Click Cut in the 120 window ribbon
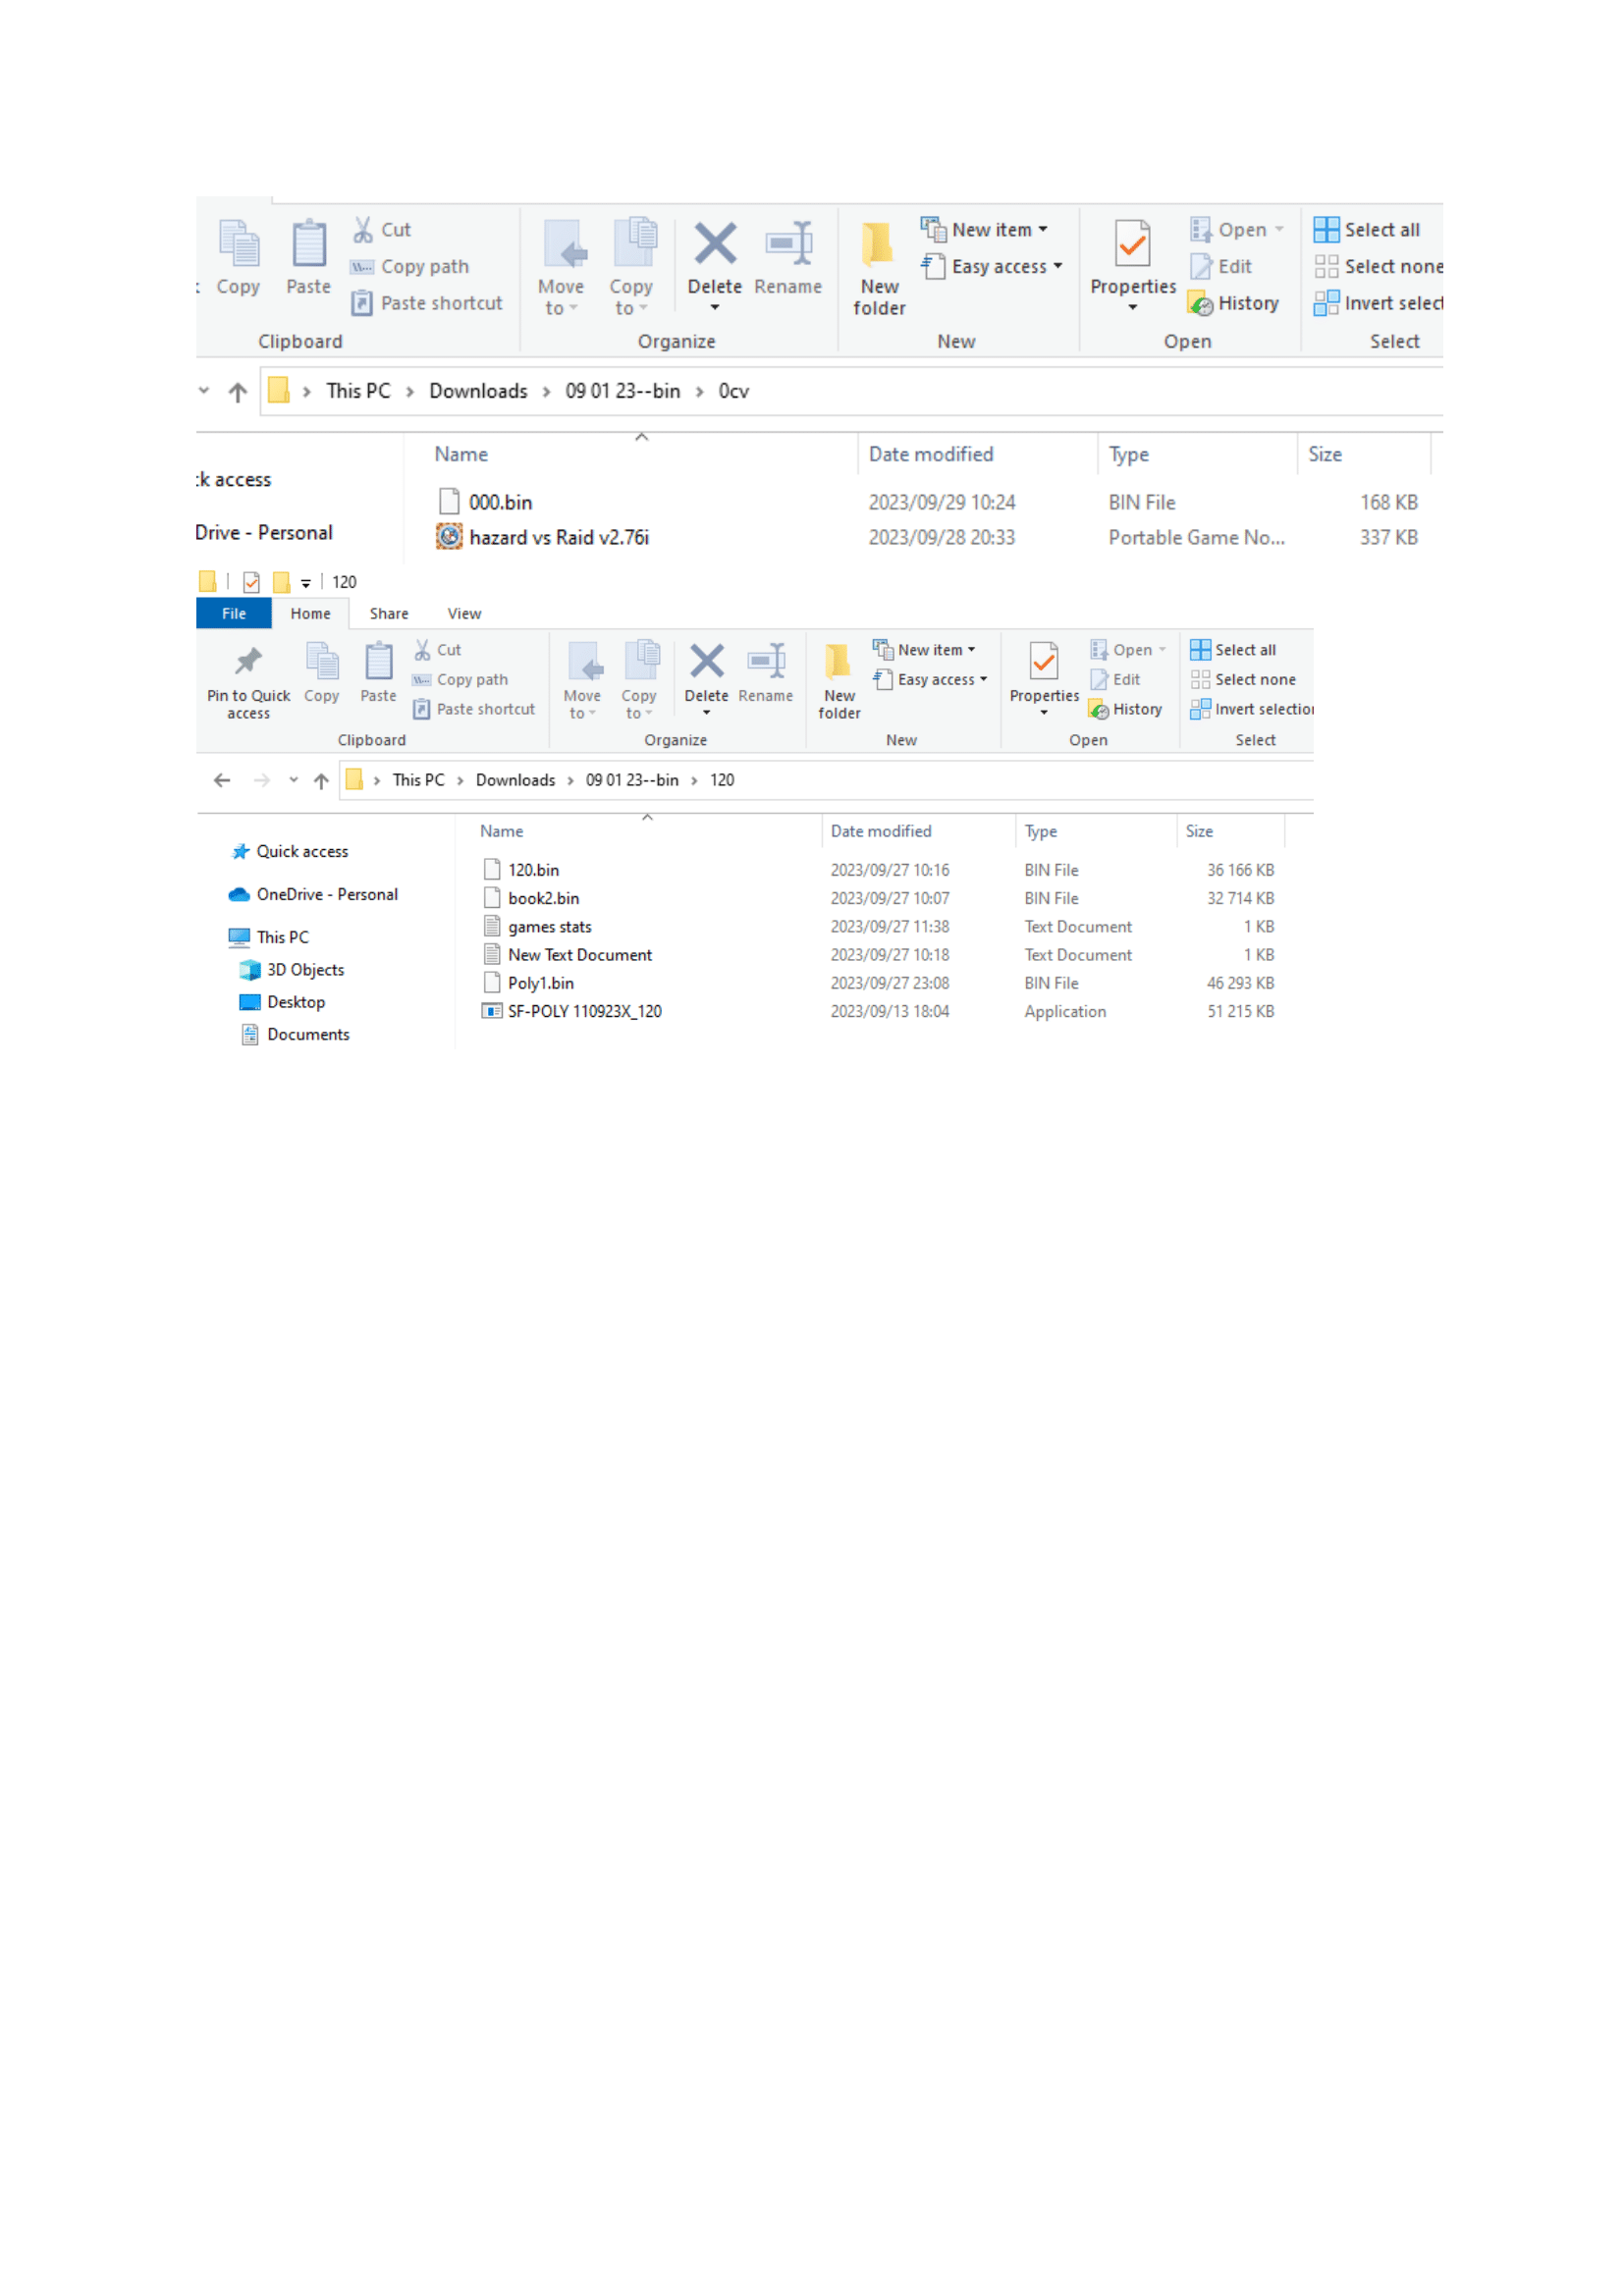This screenshot has height=2296, width=1624. pyautogui.click(x=438, y=650)
